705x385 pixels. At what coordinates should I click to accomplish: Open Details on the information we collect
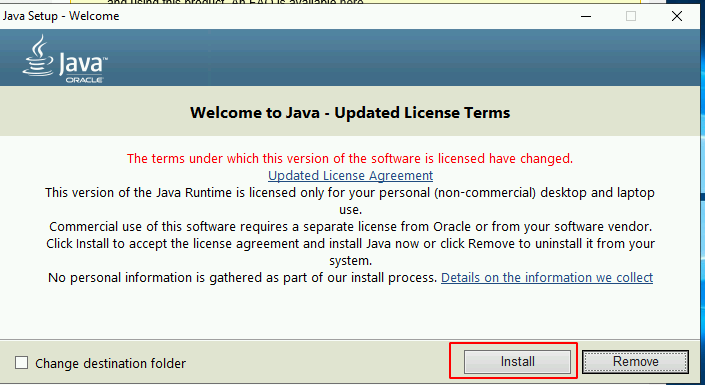point(547,278)
